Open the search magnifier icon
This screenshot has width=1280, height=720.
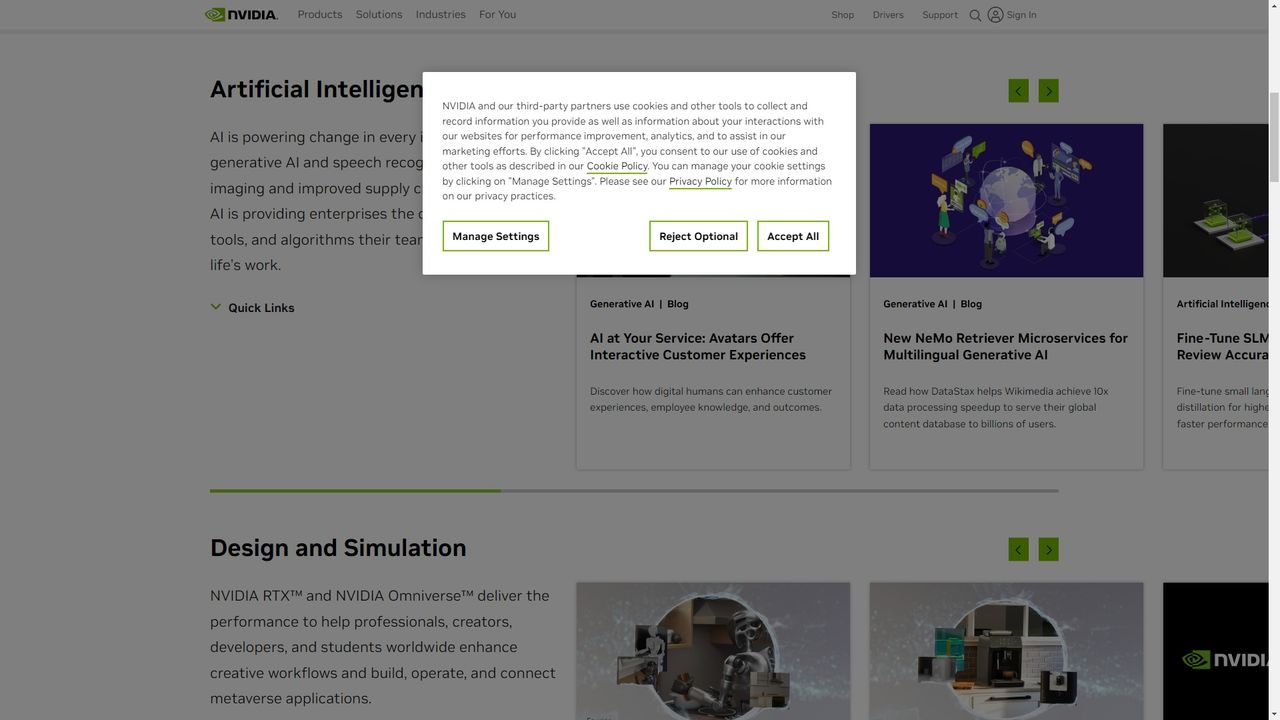click(975, 15)
